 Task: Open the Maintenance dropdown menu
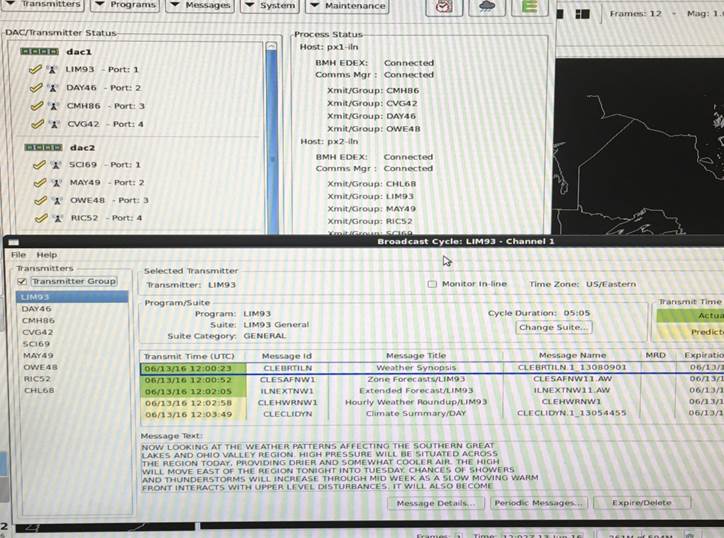click(348, 6)
